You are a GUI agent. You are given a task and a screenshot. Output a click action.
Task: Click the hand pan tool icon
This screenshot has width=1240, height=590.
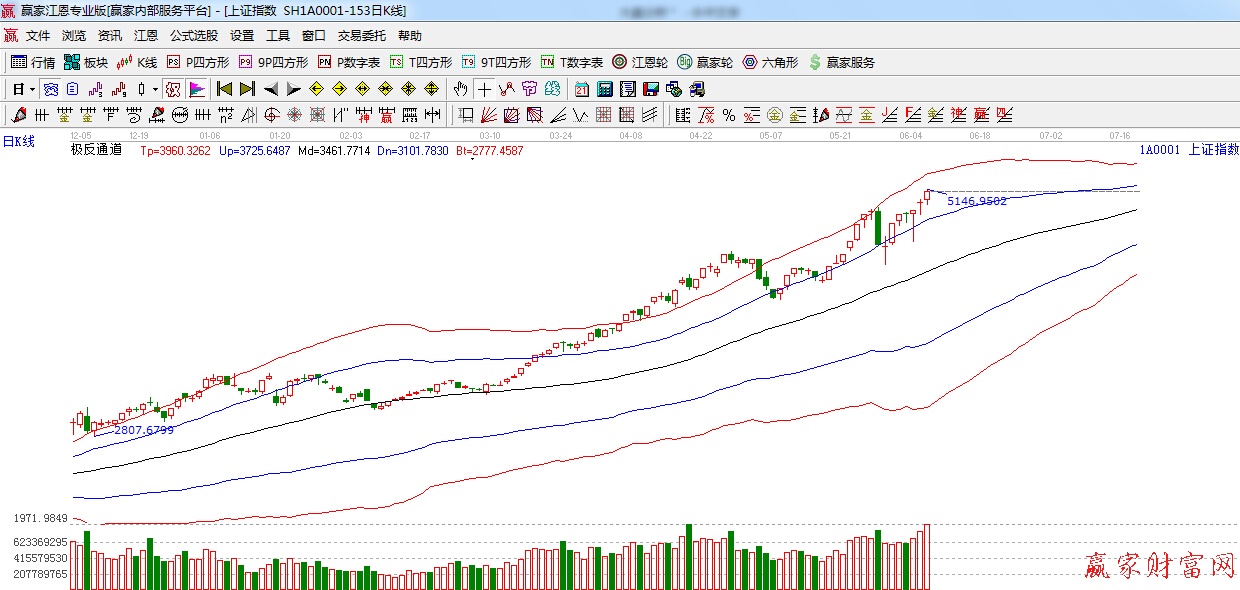click(460, 89)
